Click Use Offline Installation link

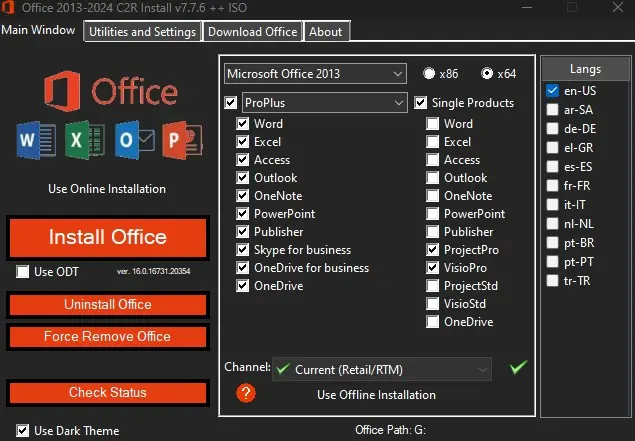click(x=377, y=395)
